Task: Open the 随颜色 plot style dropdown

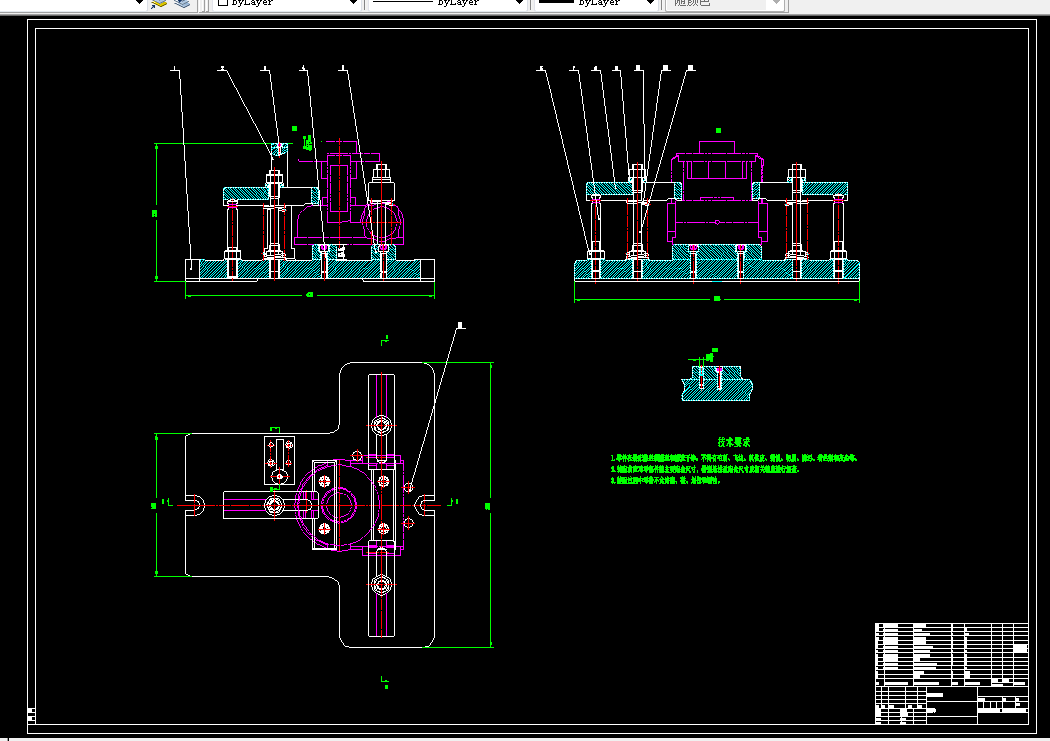Action: point(775,3)
